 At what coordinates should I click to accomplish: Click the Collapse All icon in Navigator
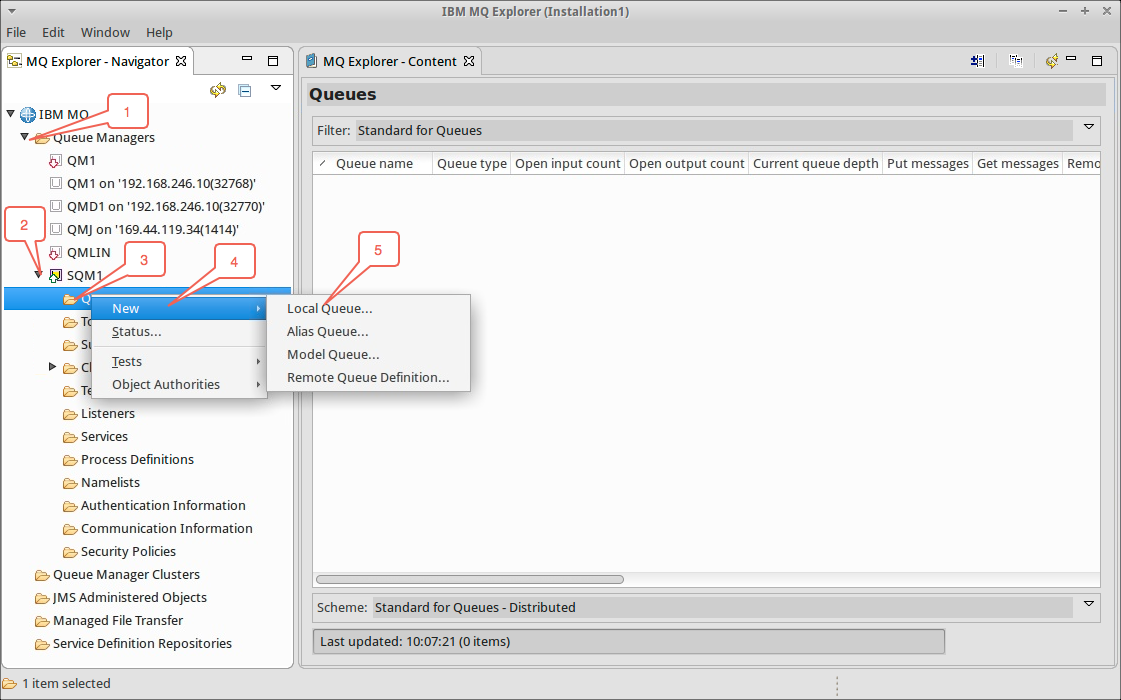[245, 91]
